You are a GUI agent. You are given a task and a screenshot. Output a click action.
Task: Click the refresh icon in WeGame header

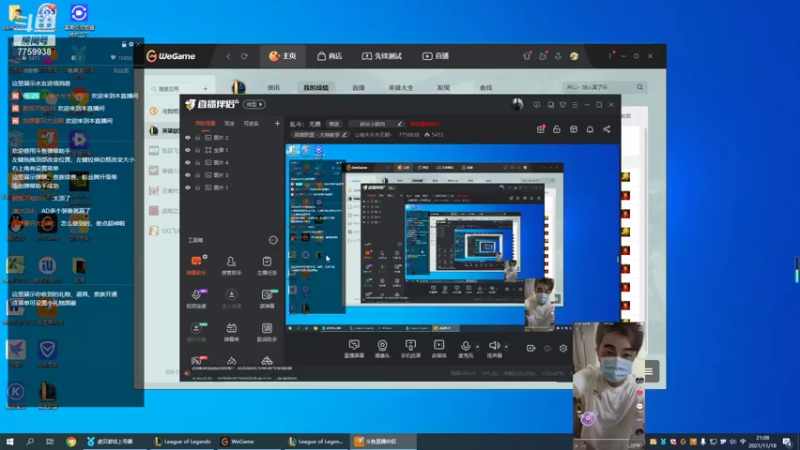pos(244,56)
